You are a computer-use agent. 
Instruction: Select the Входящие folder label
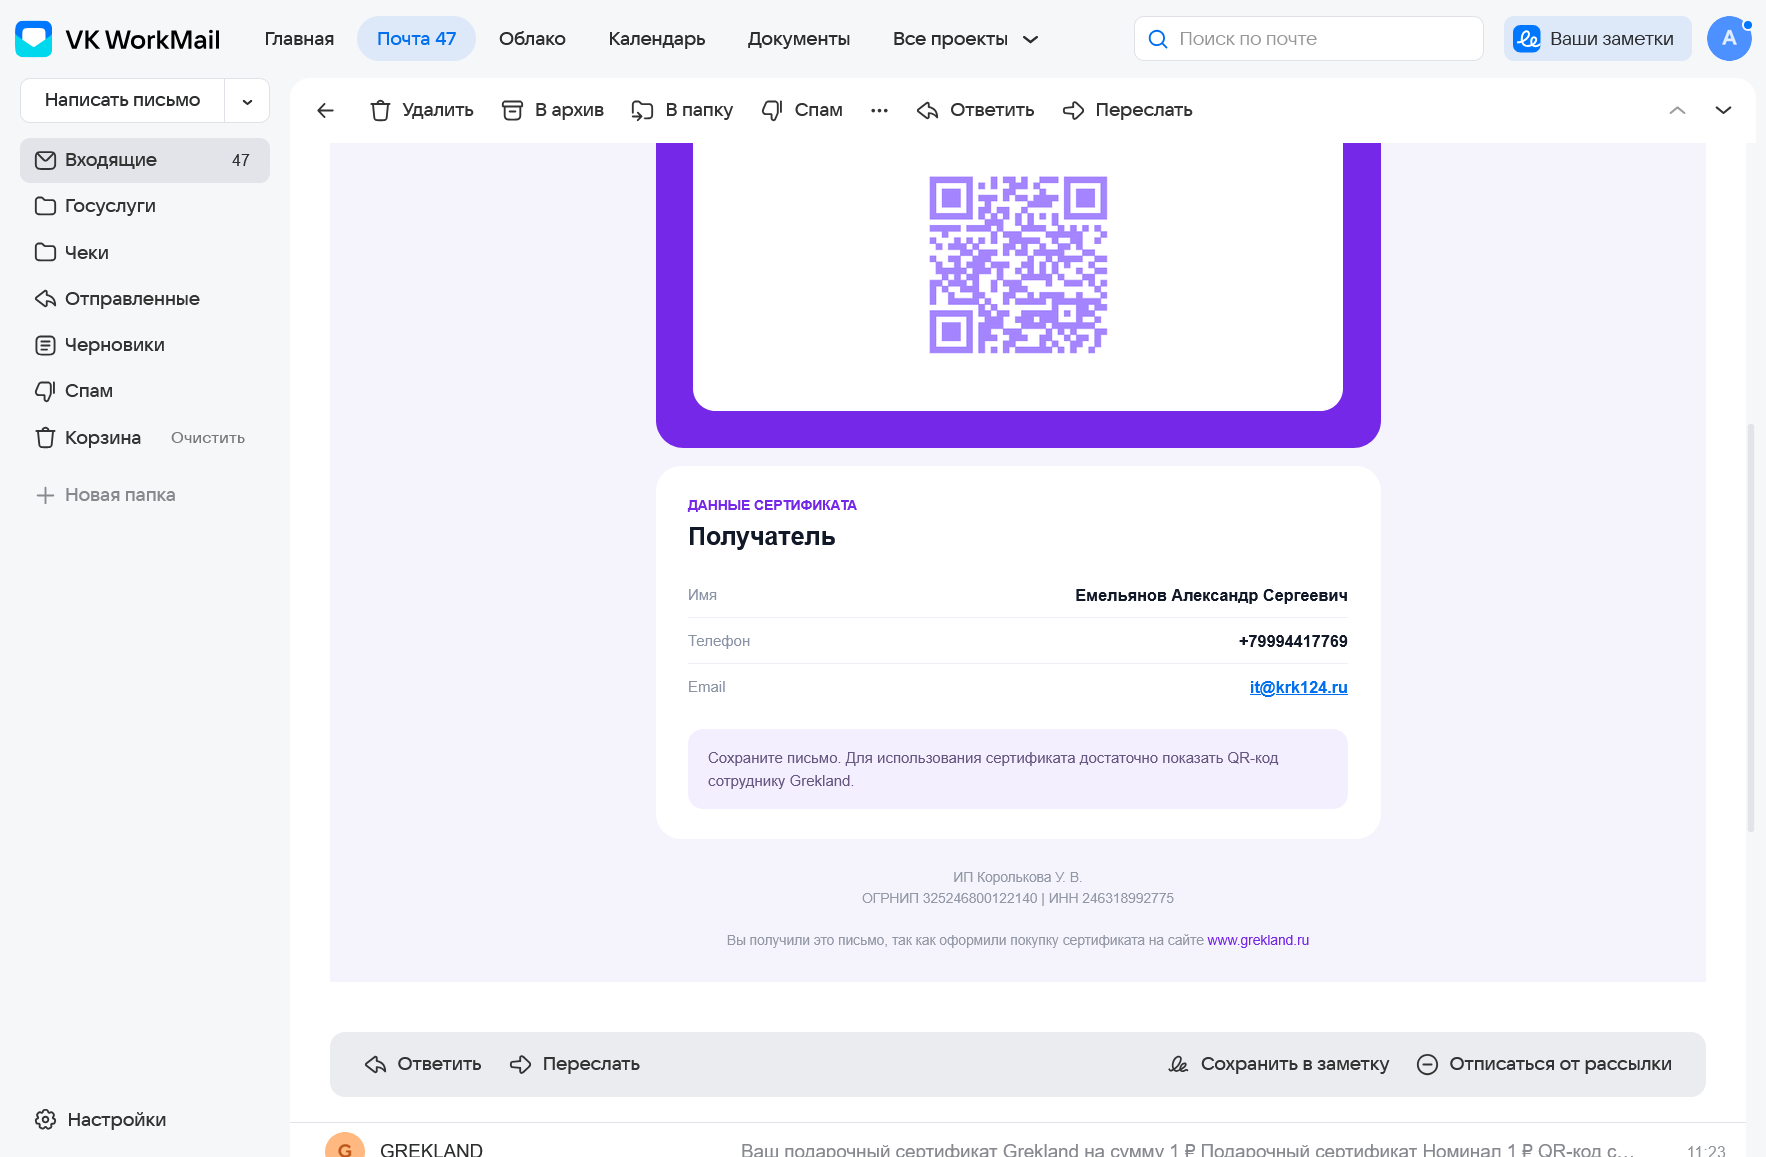point(111,160)
